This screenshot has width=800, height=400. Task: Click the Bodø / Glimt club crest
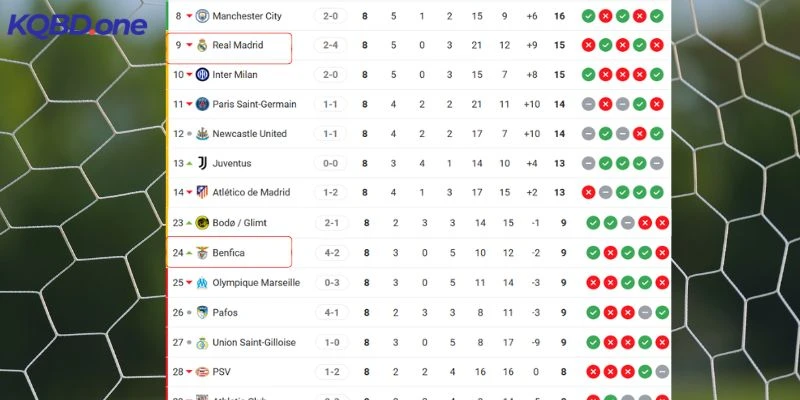click(x=202, y=223)
